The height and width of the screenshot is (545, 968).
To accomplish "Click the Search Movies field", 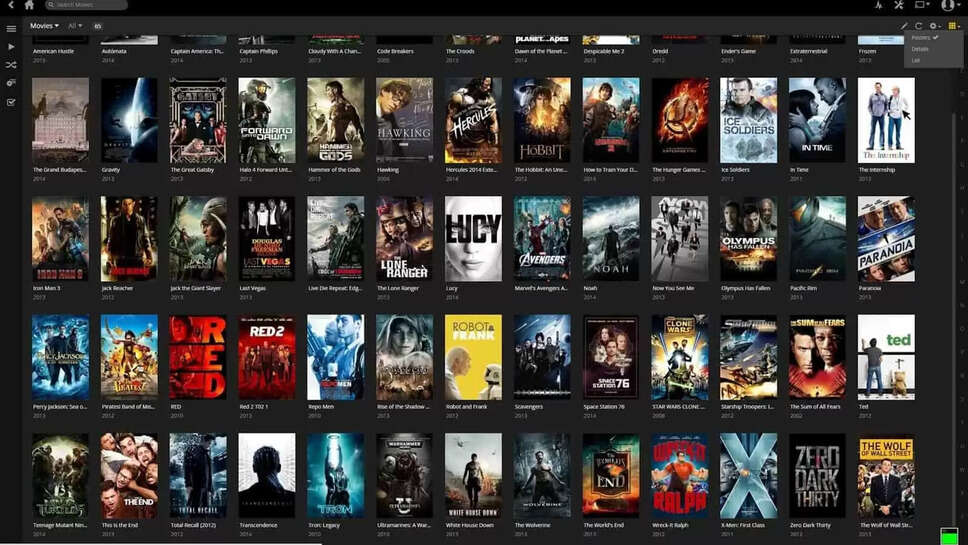I will click(x=86, y=5).
